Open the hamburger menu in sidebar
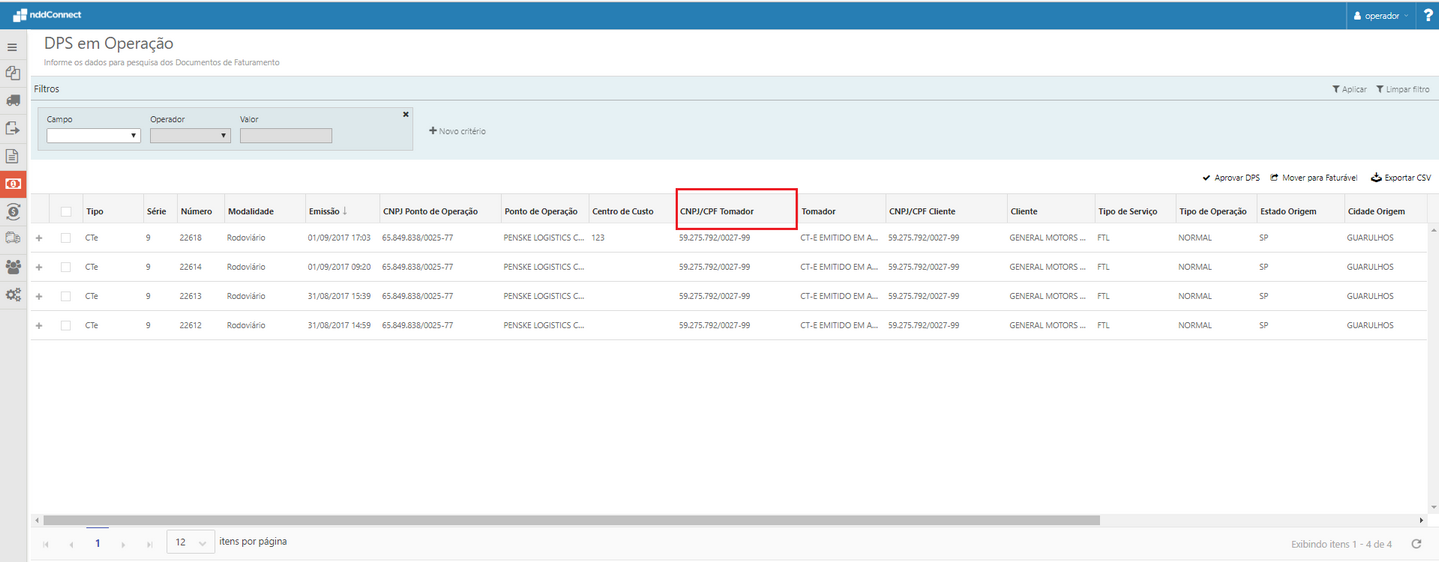 [13, 47]
